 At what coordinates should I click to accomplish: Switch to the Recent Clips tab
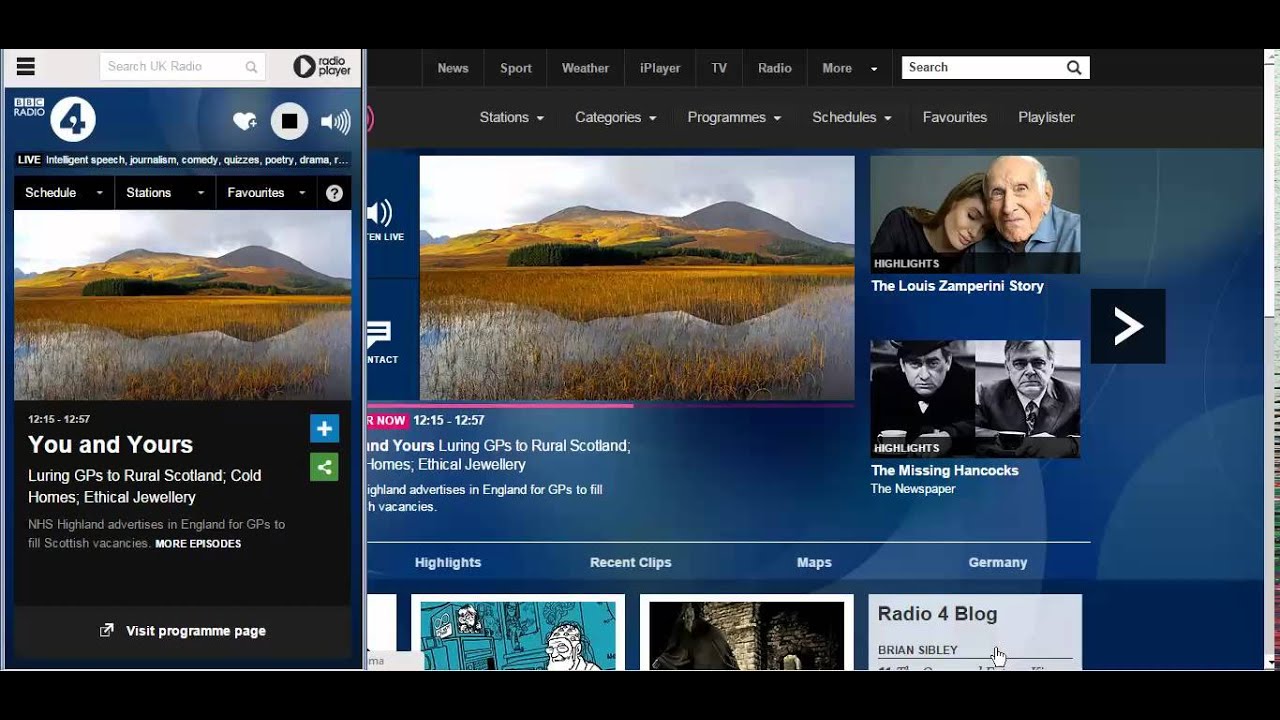coord(631,562)
